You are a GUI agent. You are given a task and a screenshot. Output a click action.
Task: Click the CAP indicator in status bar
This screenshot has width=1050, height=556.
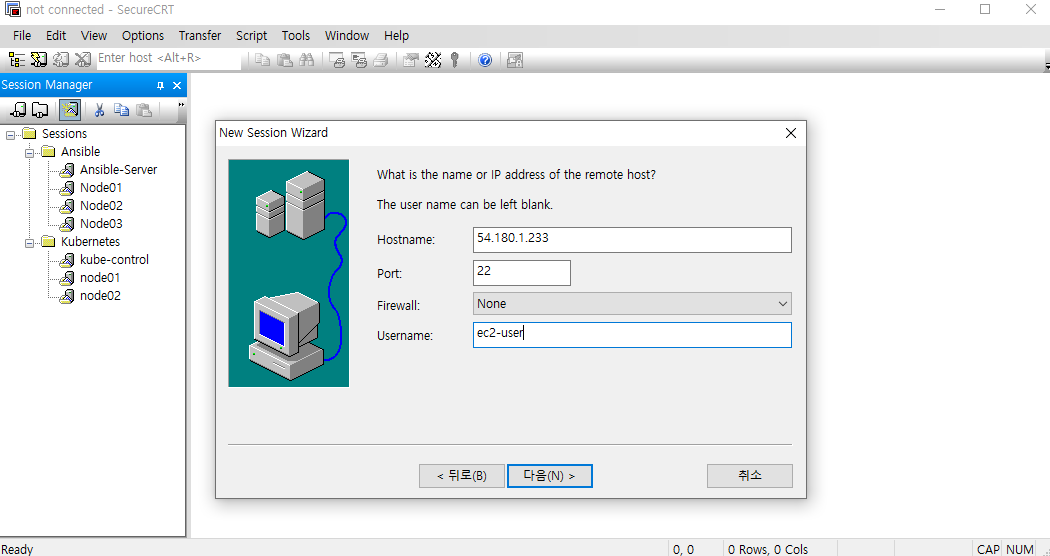coord(988,549)
